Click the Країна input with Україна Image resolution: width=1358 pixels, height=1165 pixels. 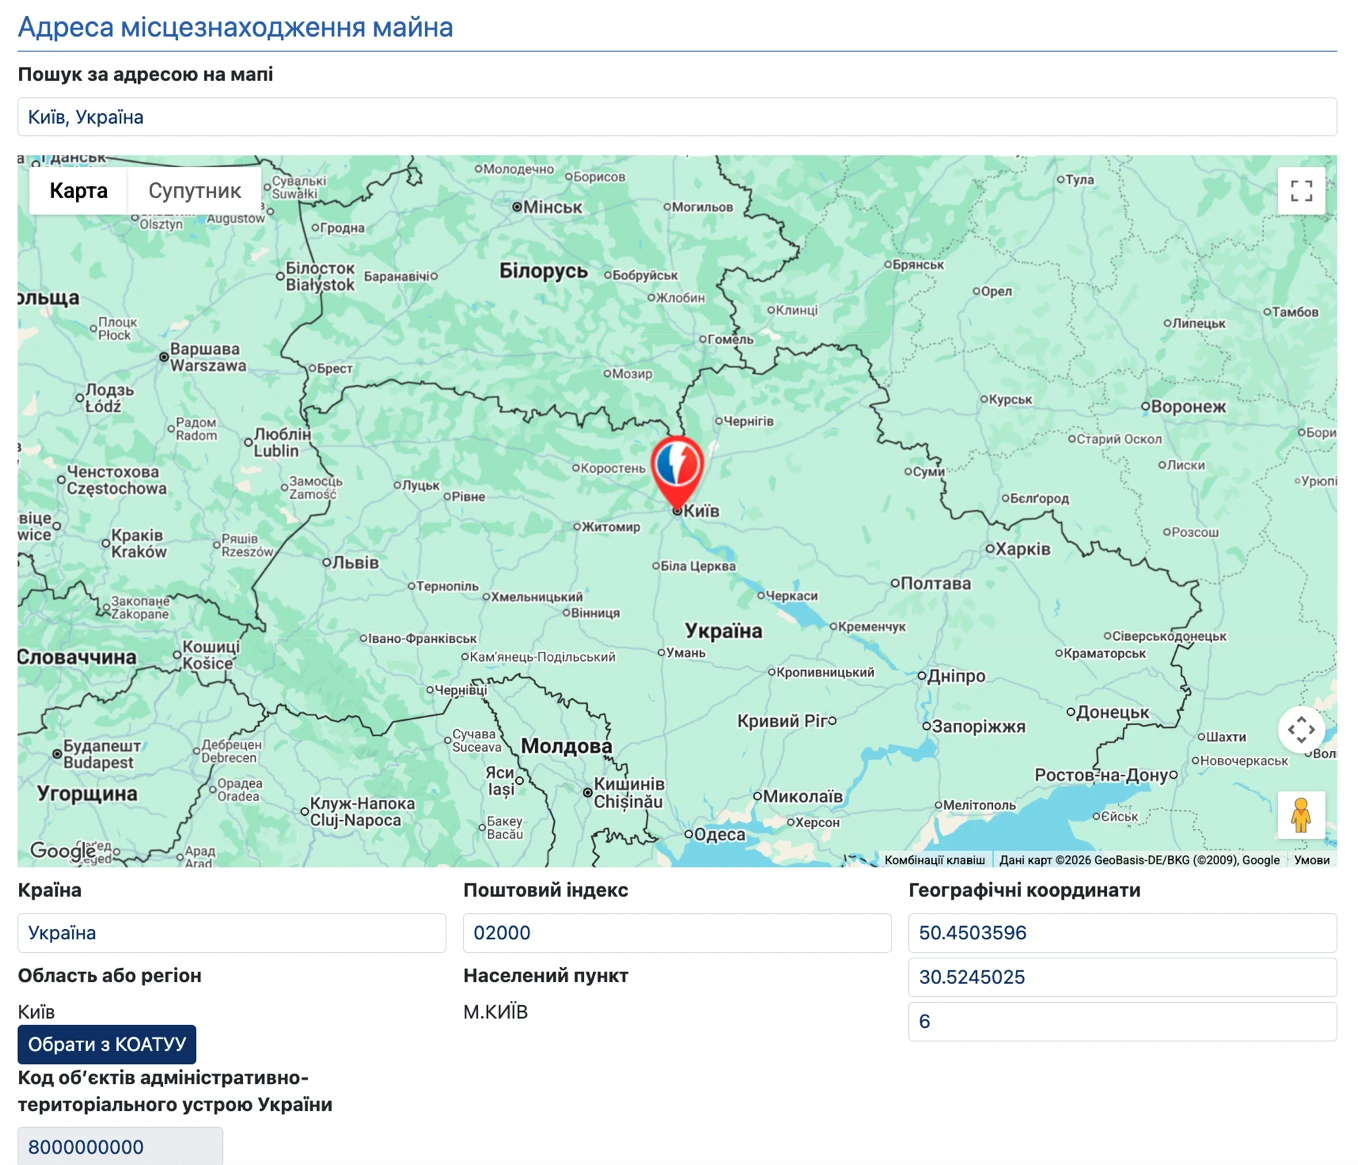coord(232,933)
